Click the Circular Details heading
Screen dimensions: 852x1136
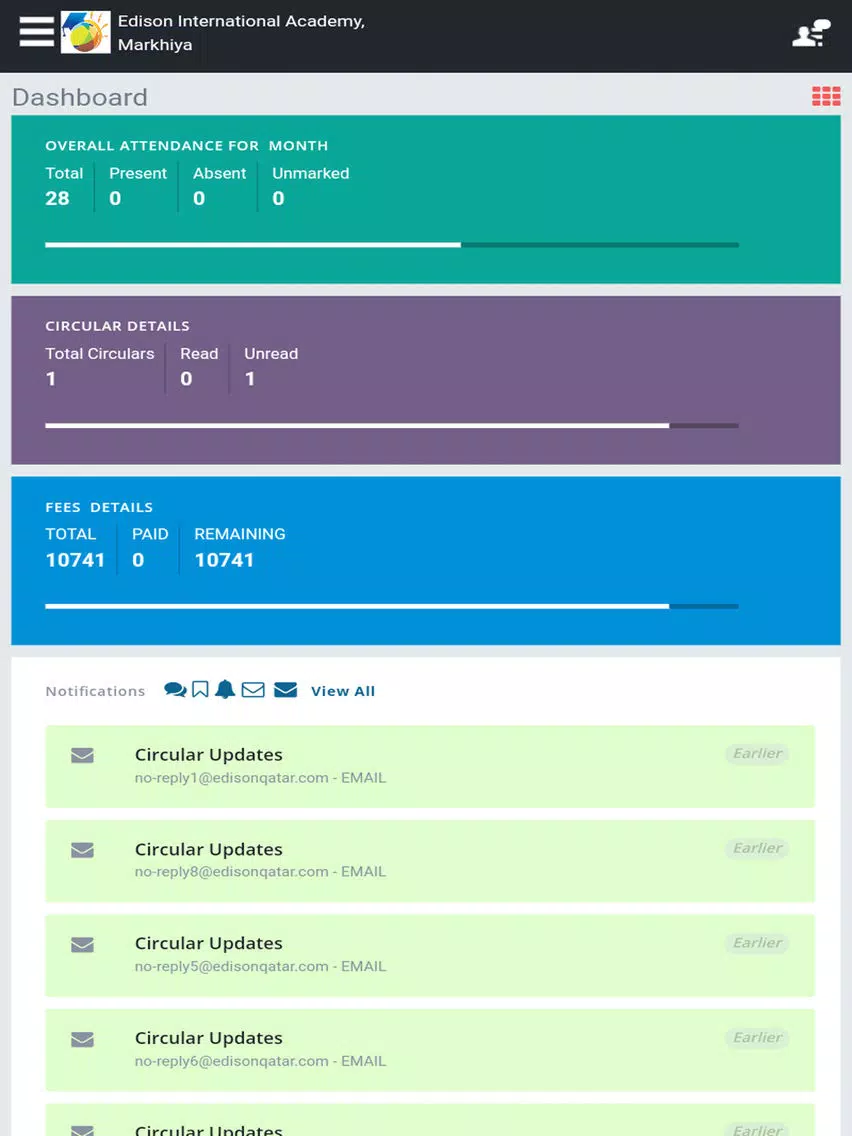[x=117, y=326]
